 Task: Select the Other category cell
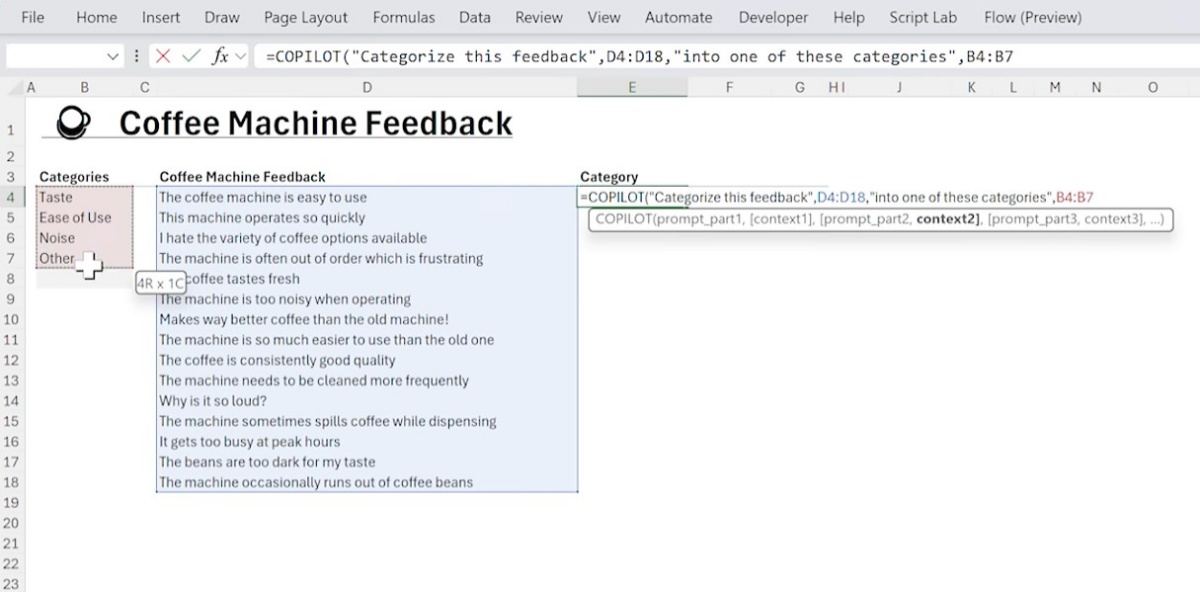tap(84, 258)
